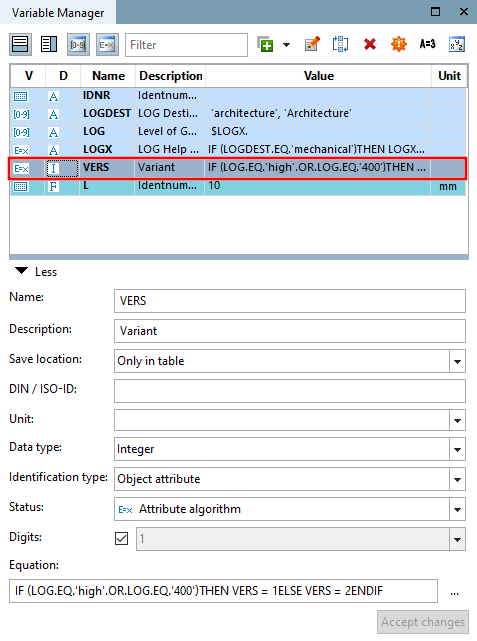Switch to split detail view icon

point(49,45)
